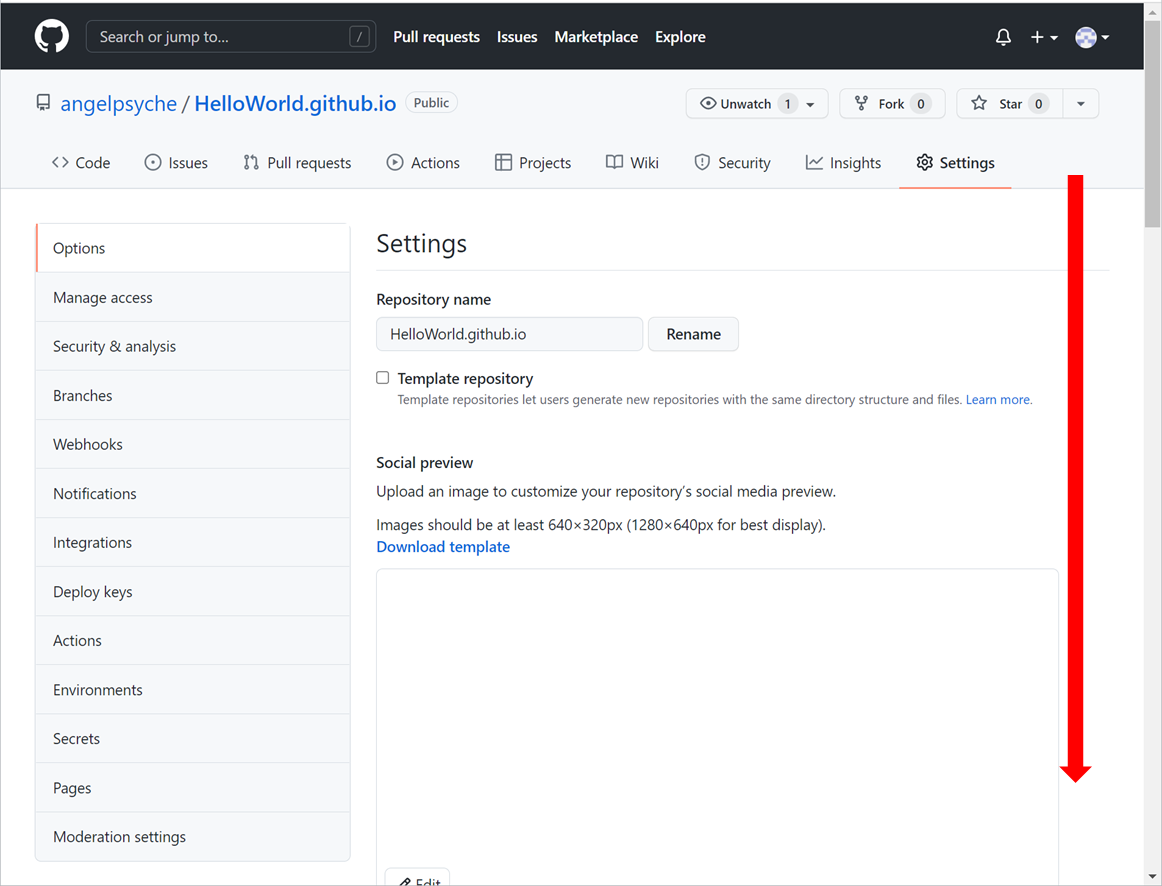
Task: Open Branches settings
Action: pos(193,396)
